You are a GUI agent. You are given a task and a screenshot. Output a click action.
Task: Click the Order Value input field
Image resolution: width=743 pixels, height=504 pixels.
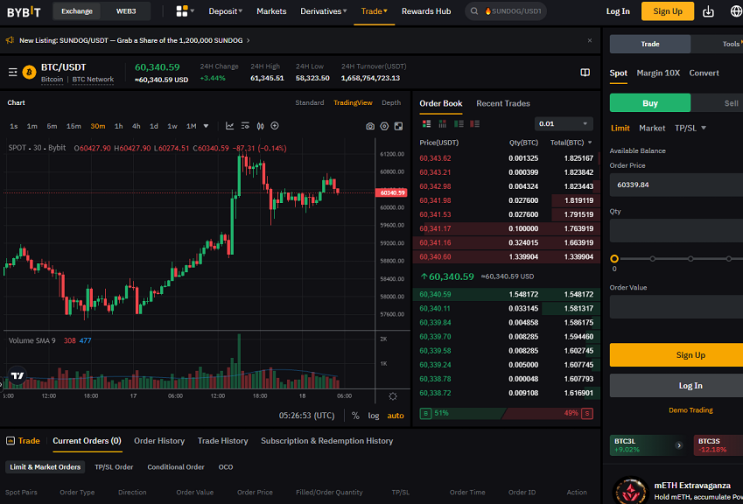tap(677, 307)
